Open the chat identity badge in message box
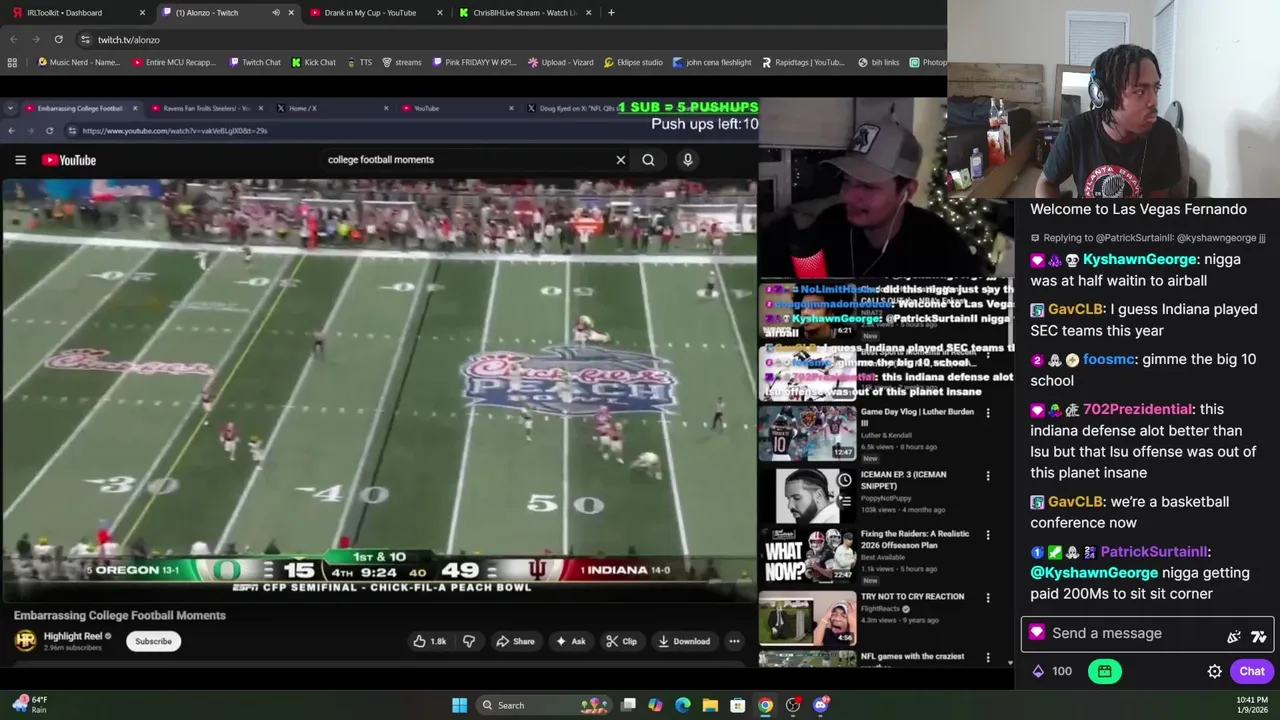1280x720 pixels. pyautogui.click(x=1036, y=633)
